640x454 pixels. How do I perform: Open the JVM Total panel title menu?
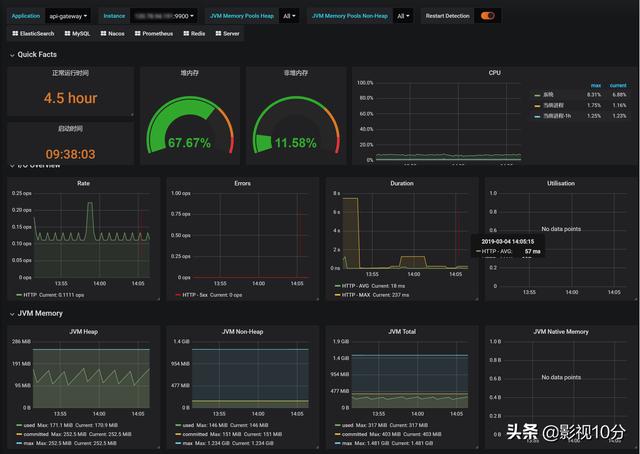(402, 332)
